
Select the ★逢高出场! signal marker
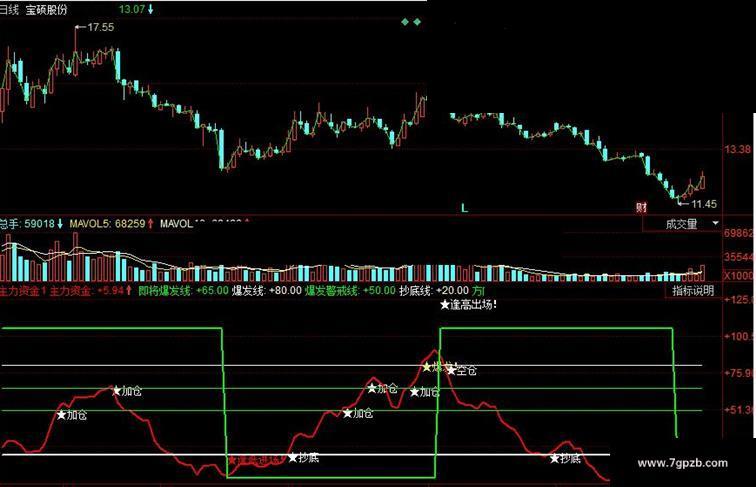point(468,305)
